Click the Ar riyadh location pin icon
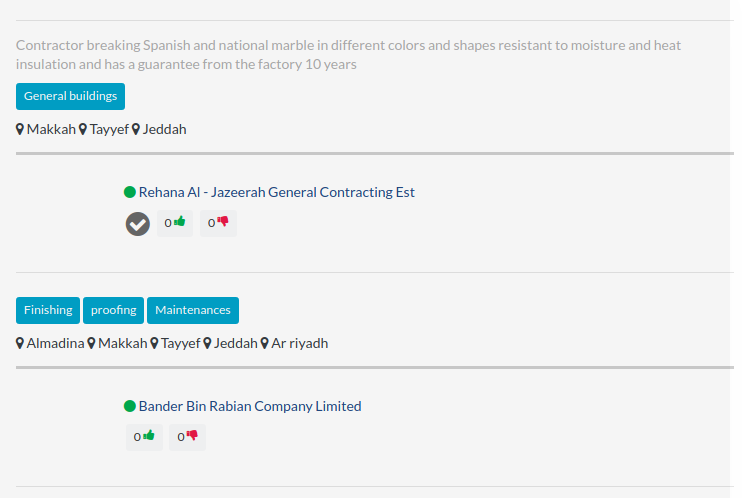 [x=265, y=343]
